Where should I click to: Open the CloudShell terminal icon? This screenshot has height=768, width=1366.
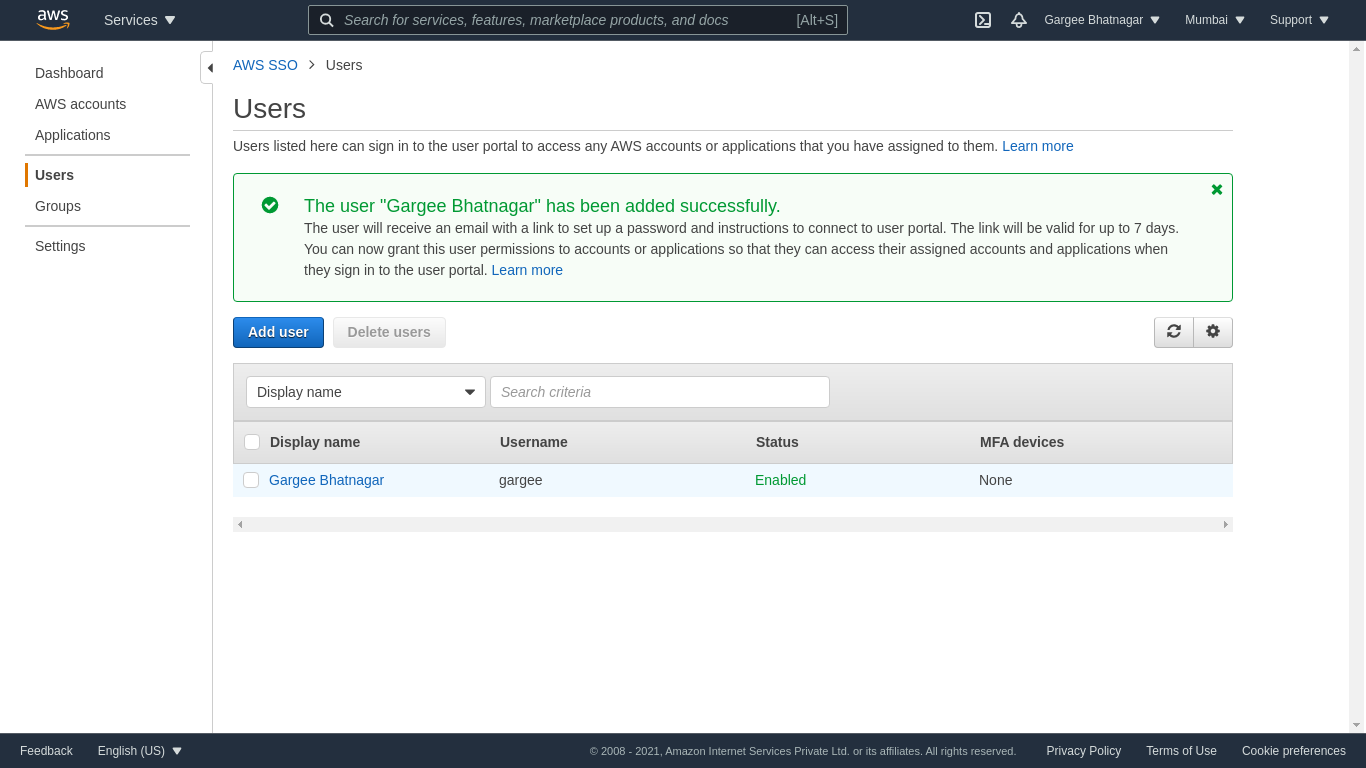click(x=983, y=20)
